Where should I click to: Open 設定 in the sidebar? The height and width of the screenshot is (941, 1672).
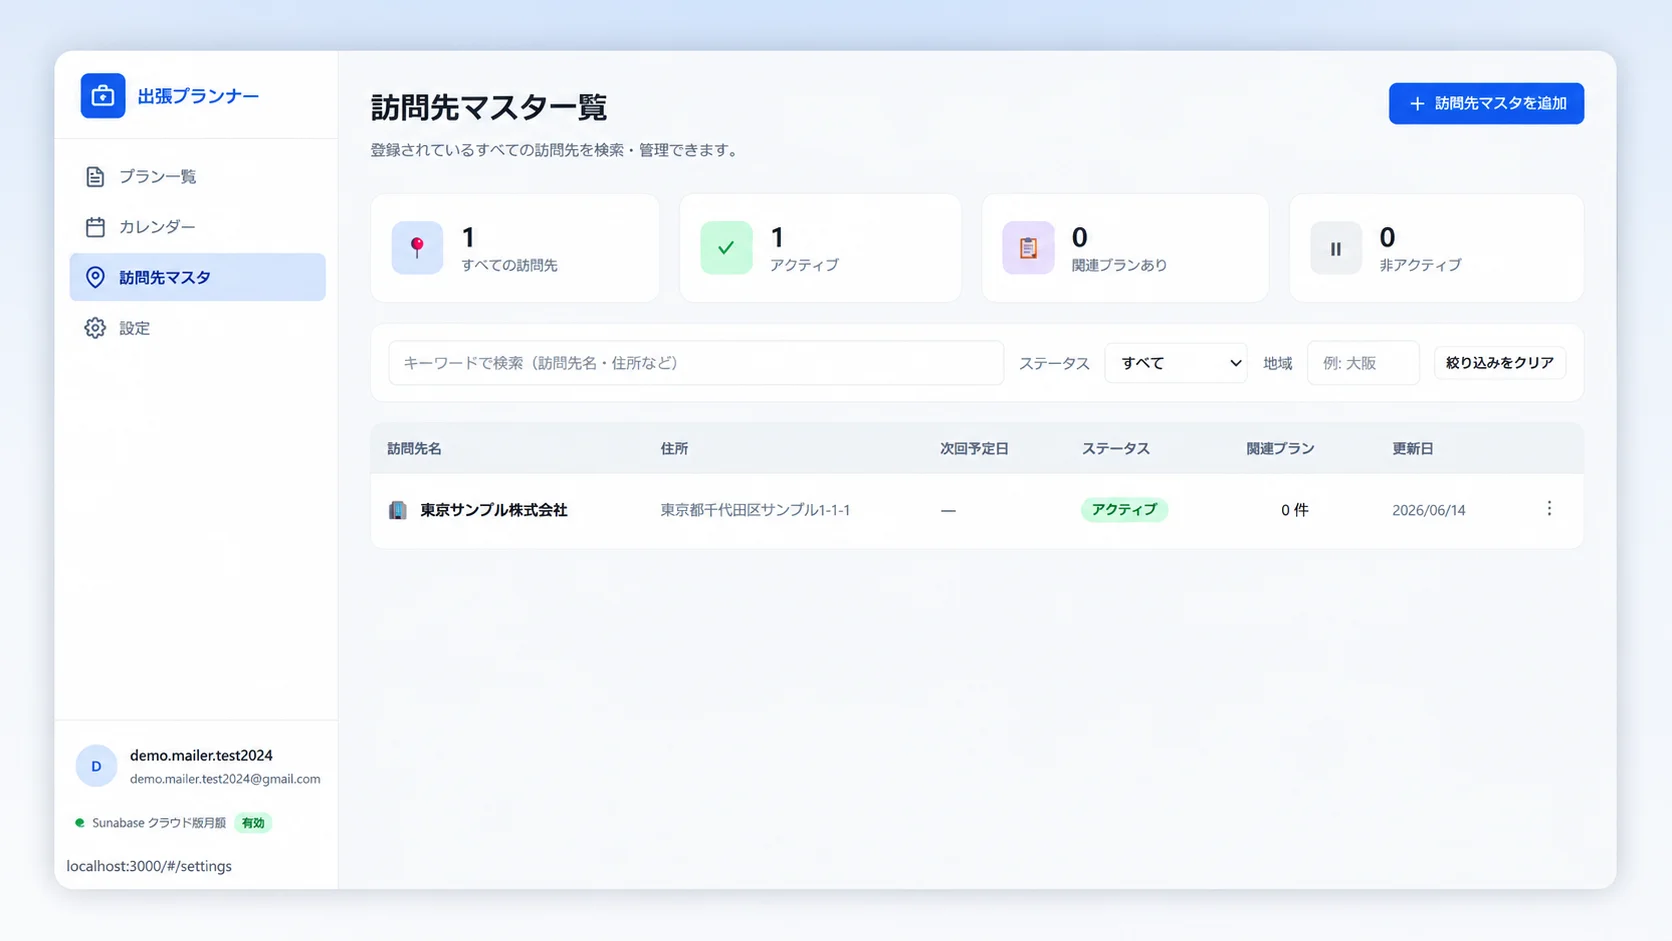(x=197, y=328)
